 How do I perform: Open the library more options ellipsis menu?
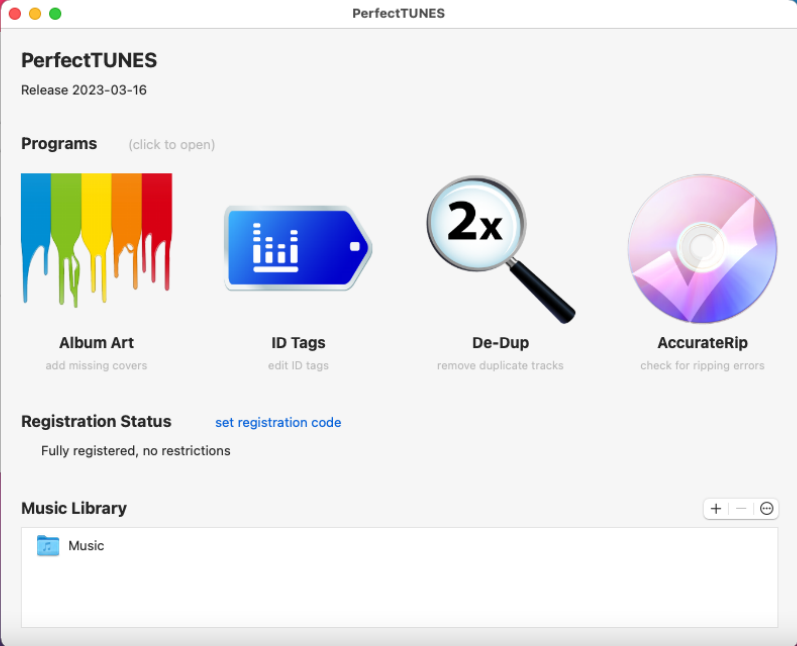[x=767, y=508]
